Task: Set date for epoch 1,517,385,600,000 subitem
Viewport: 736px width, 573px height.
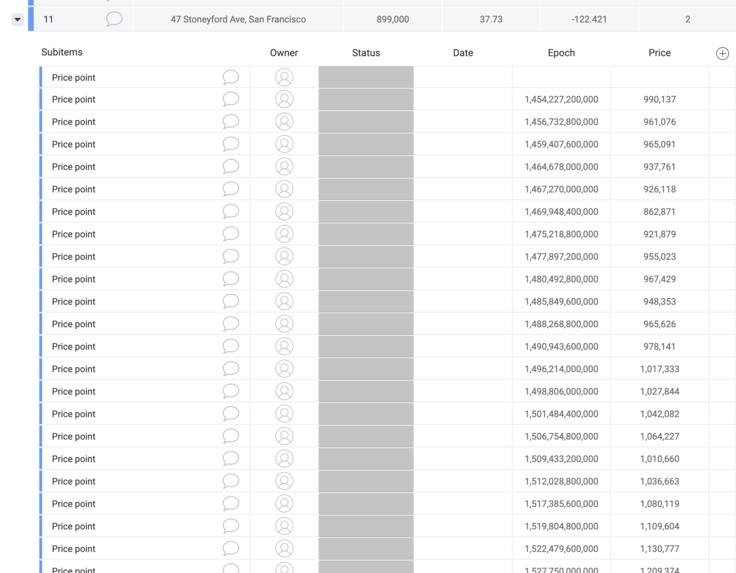Action: click(463, 504)
